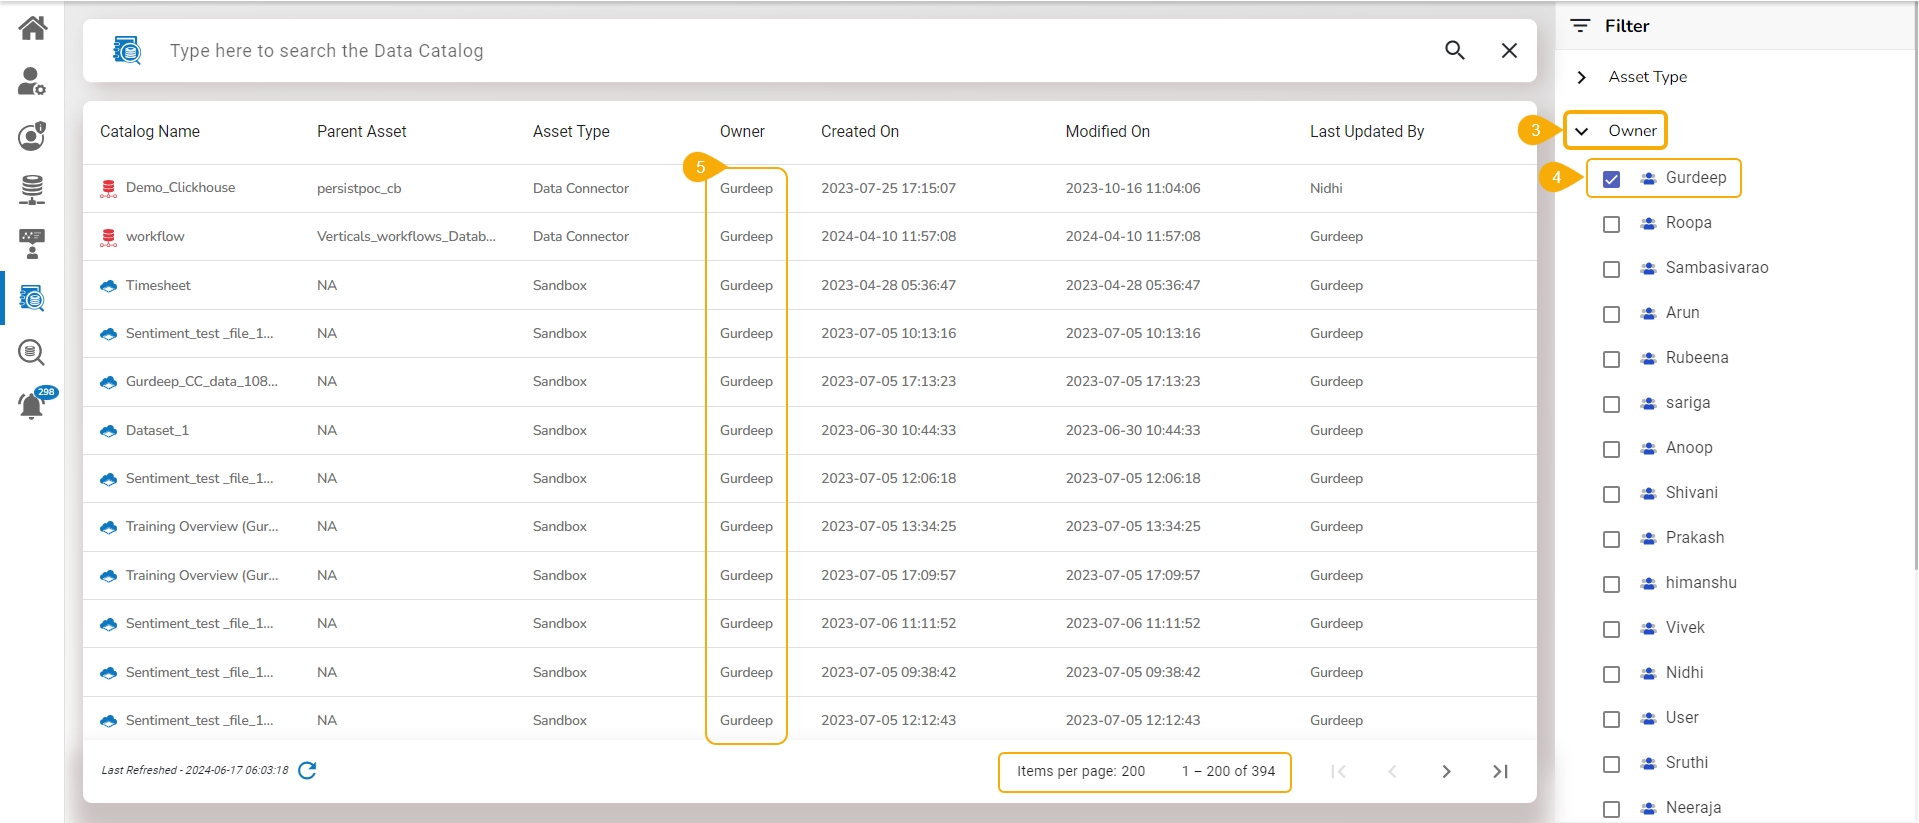Open the Timesheet sandbox entry
This screenshot has height=823, width=1919.
[x=158, y=285]
